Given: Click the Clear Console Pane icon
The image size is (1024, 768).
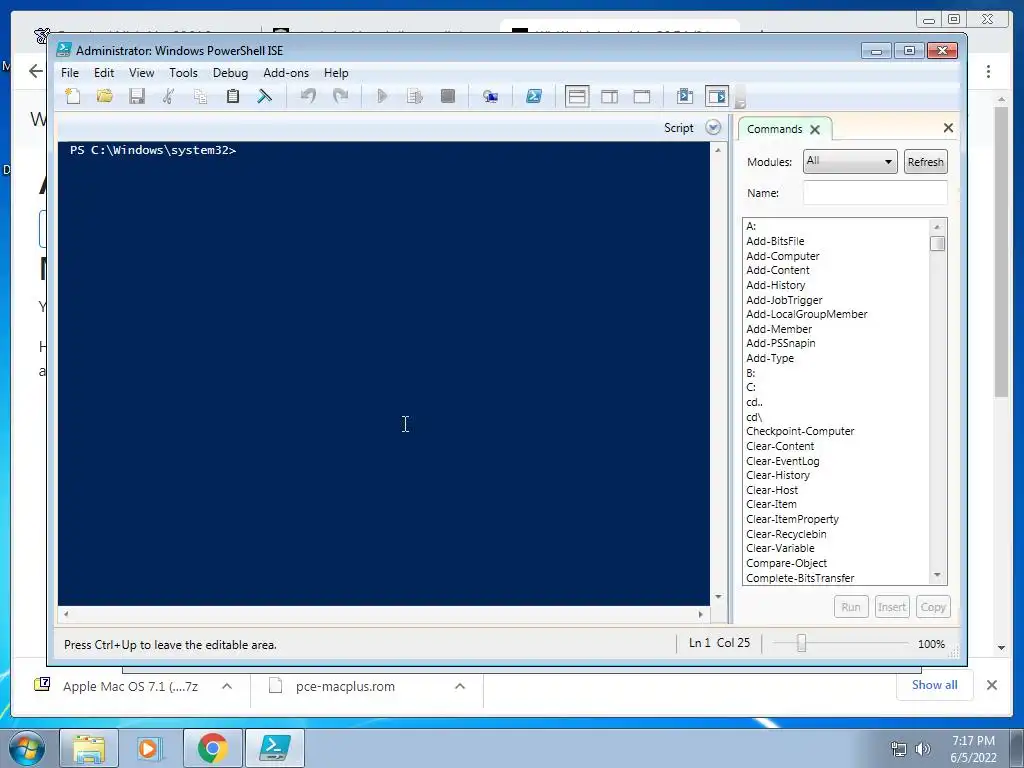Looking at the screenshot, I should [x=264, y=97].
